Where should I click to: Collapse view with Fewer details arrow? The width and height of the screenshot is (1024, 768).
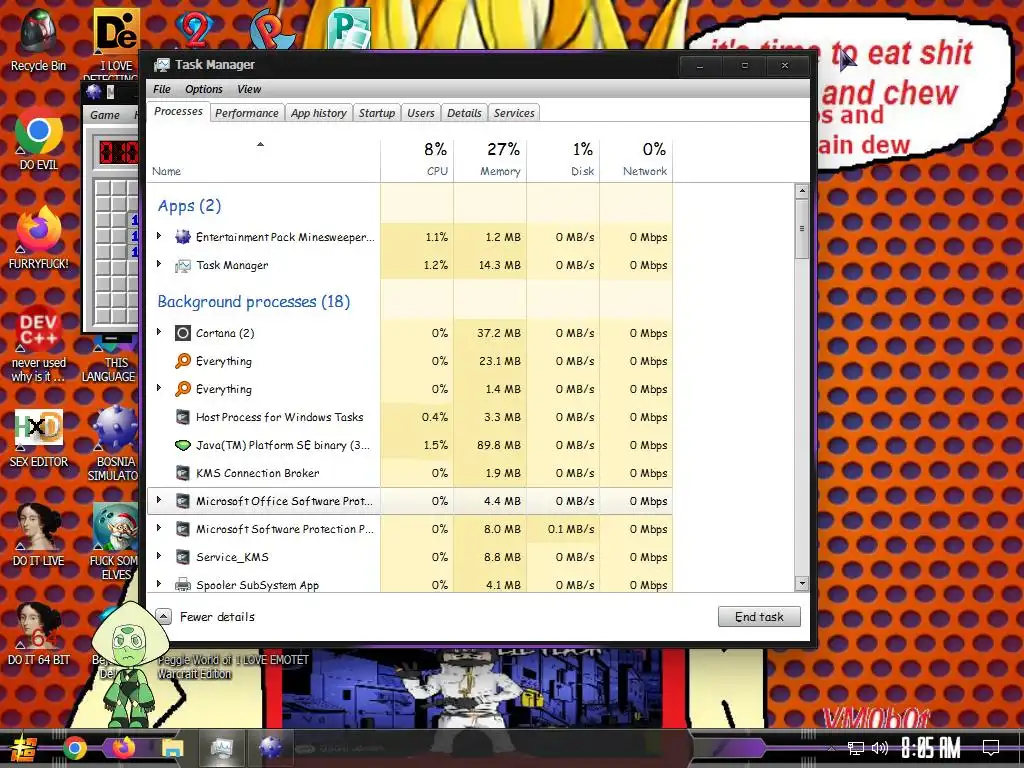(x=163, y=616)
